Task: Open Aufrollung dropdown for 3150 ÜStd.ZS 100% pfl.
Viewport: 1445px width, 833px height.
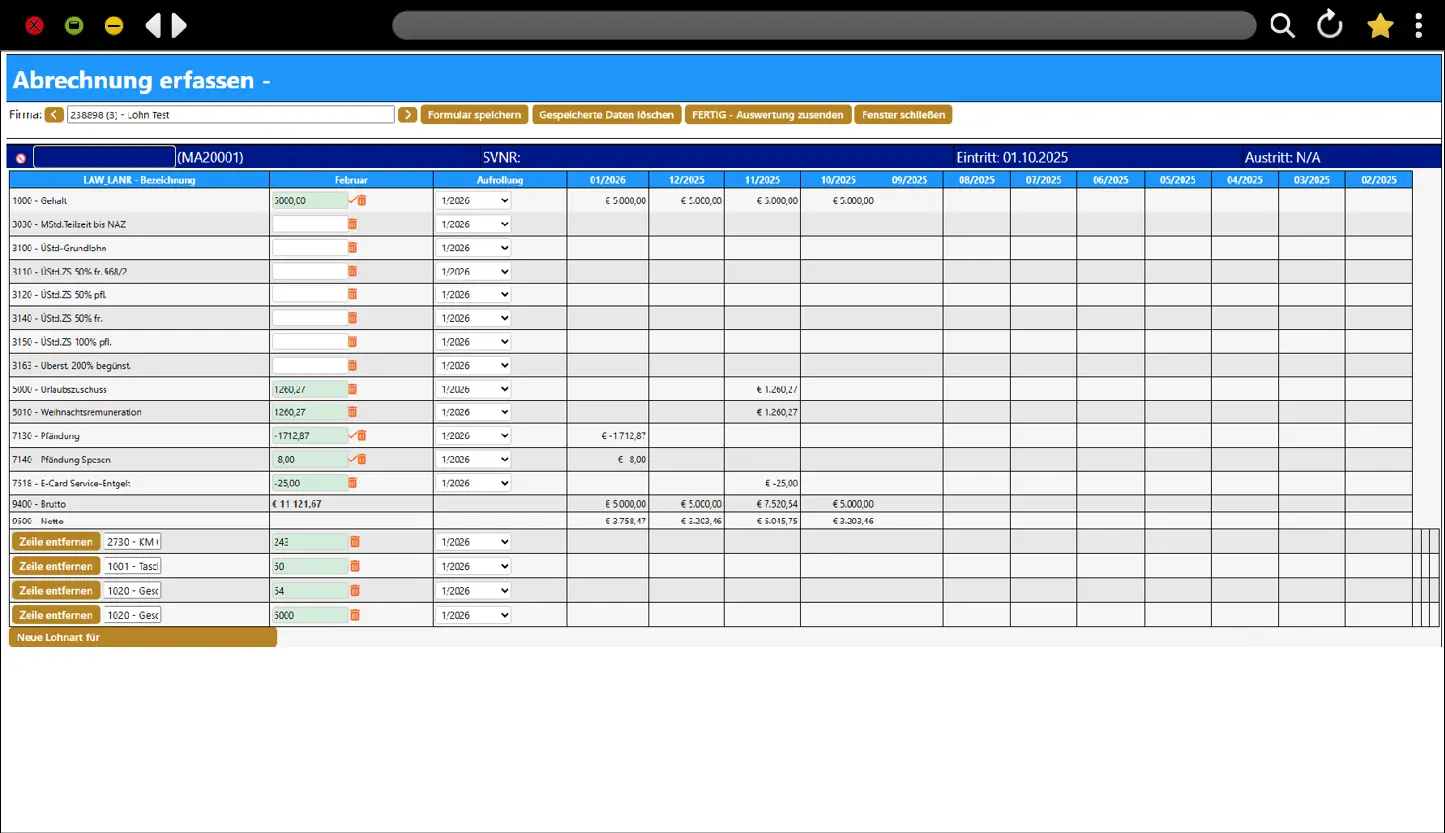Action: [x=473, y=341]
